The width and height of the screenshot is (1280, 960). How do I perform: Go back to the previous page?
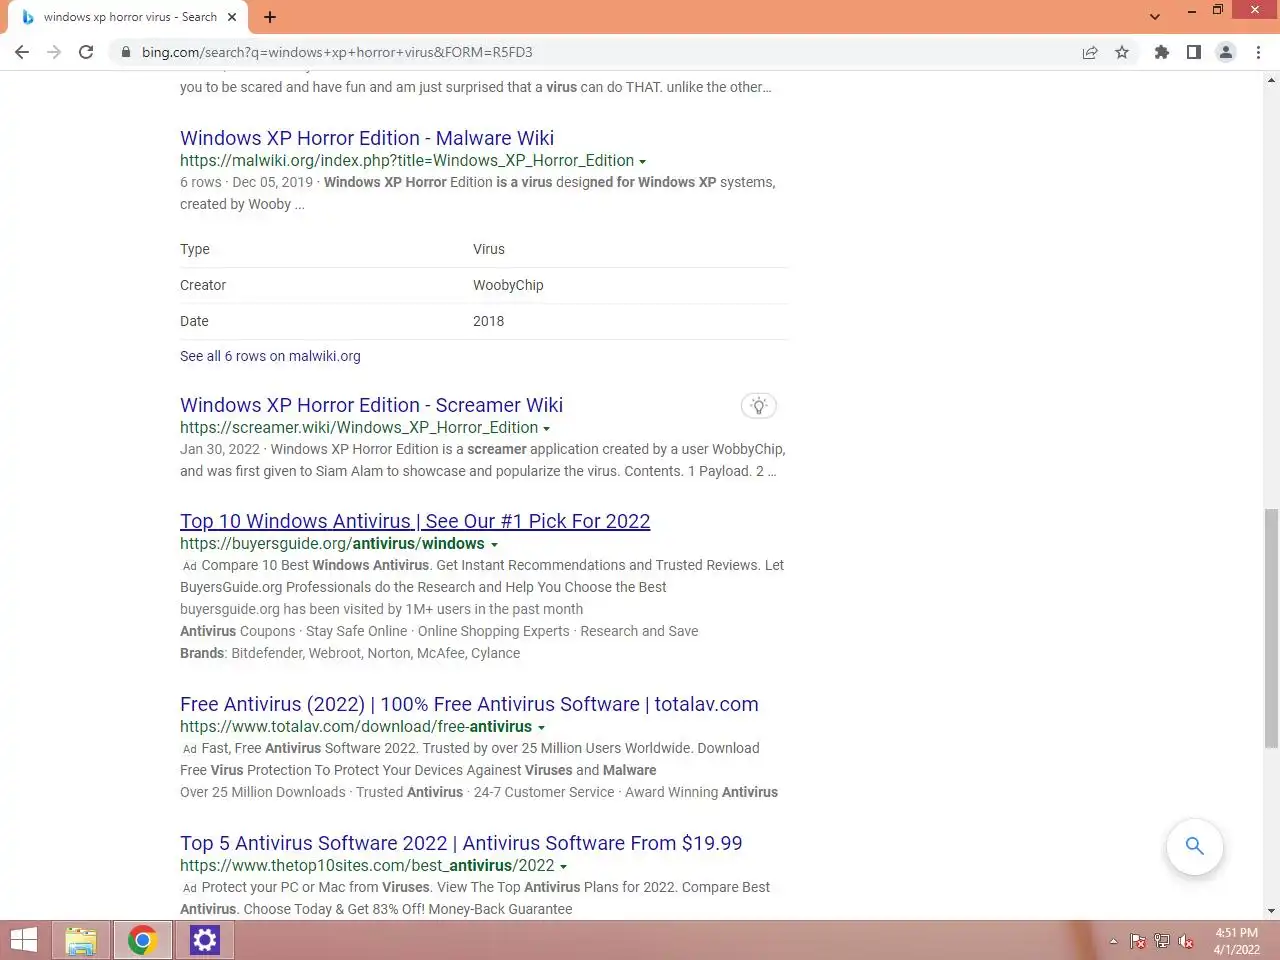point(22,52)
